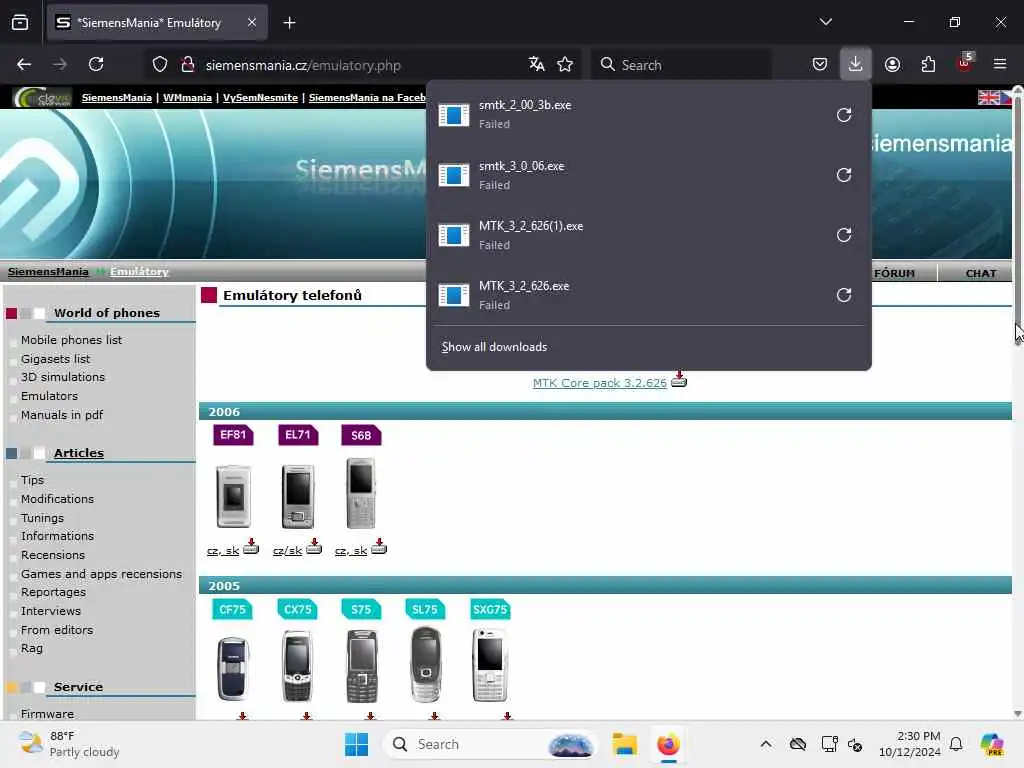Click the SXG75 phone label
Screen dimensions: 1024x768
pyautogui.click(x=490, y=609)
